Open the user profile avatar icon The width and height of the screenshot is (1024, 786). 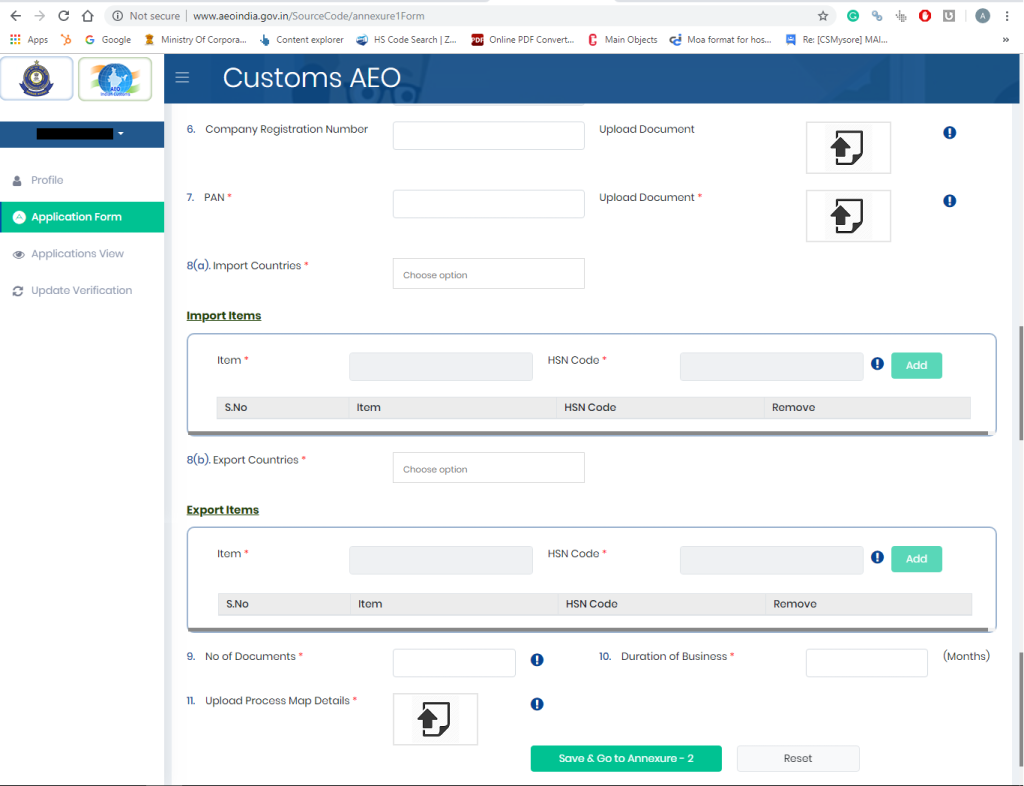click(982, 16)
